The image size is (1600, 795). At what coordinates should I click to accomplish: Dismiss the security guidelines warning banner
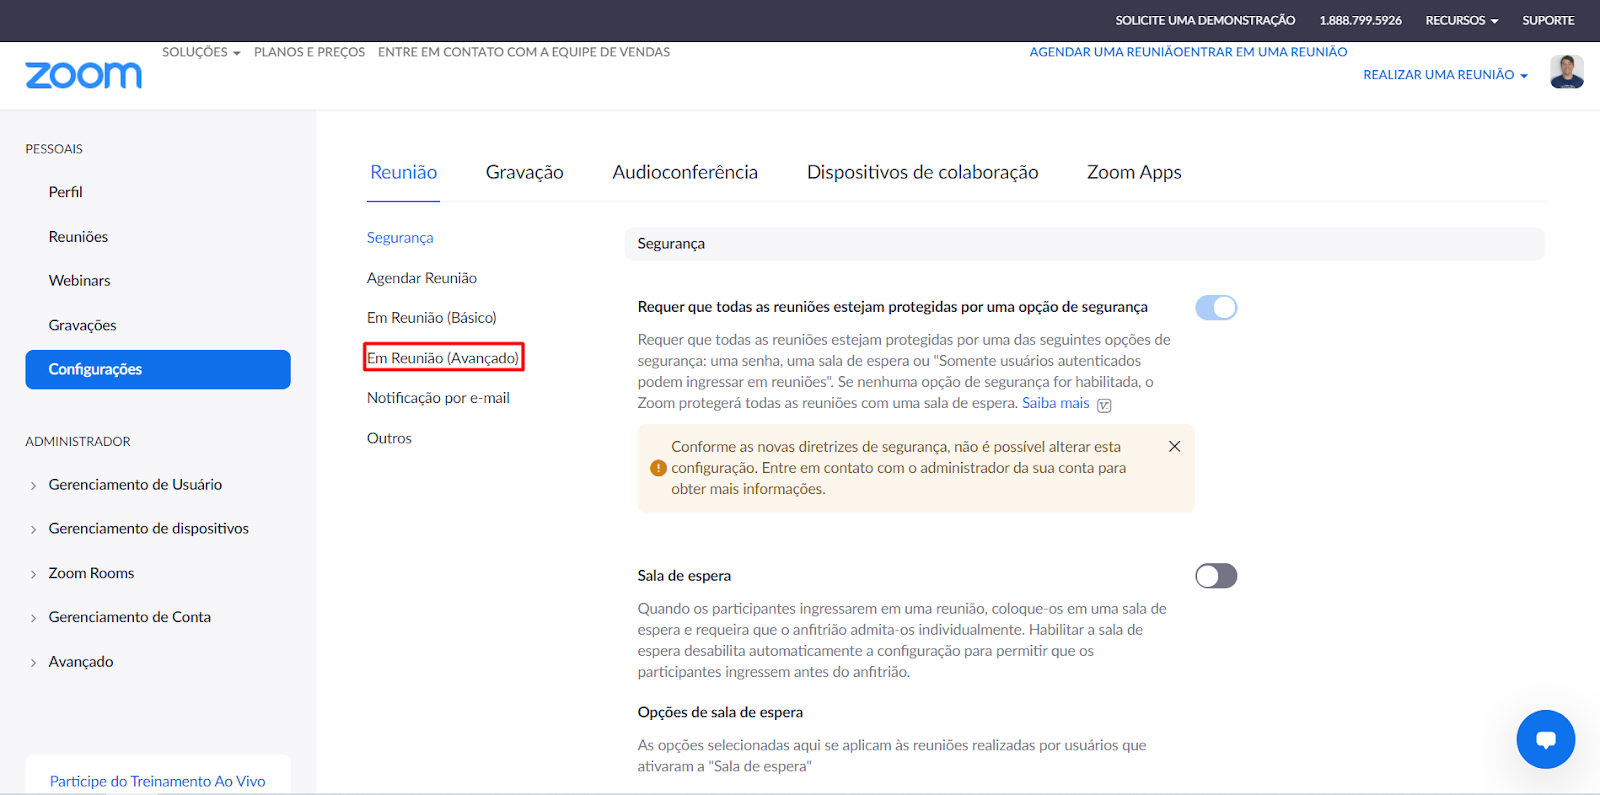[1174, 446]
